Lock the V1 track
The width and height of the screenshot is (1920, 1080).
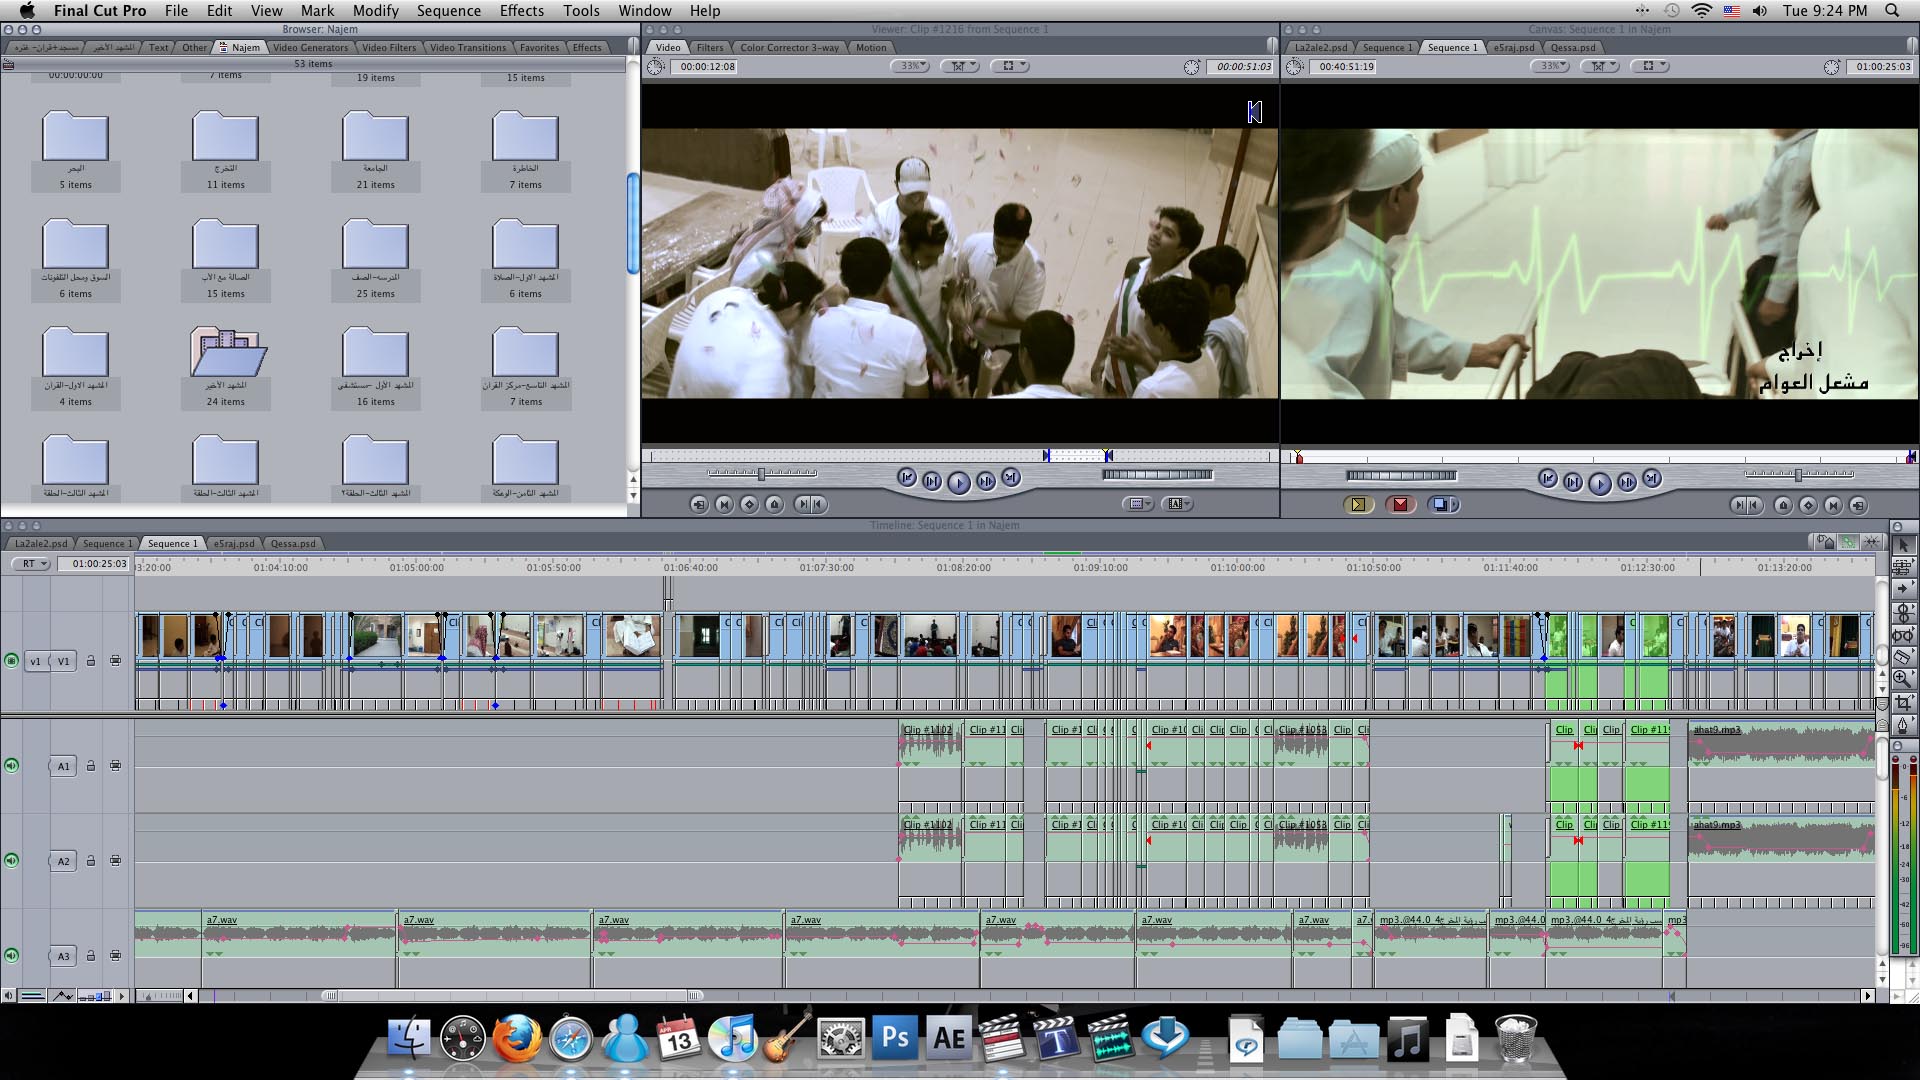91,661
